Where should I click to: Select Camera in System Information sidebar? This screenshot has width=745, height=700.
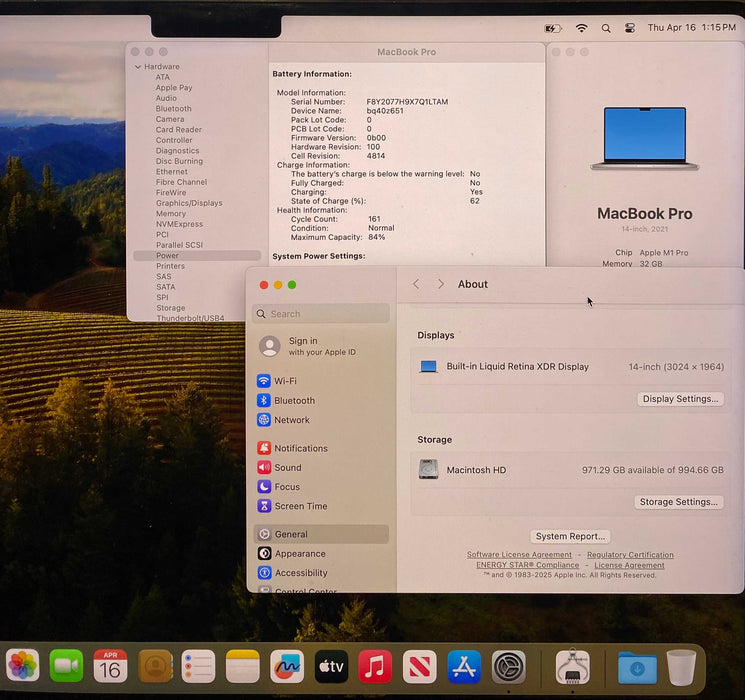[170, 119]
